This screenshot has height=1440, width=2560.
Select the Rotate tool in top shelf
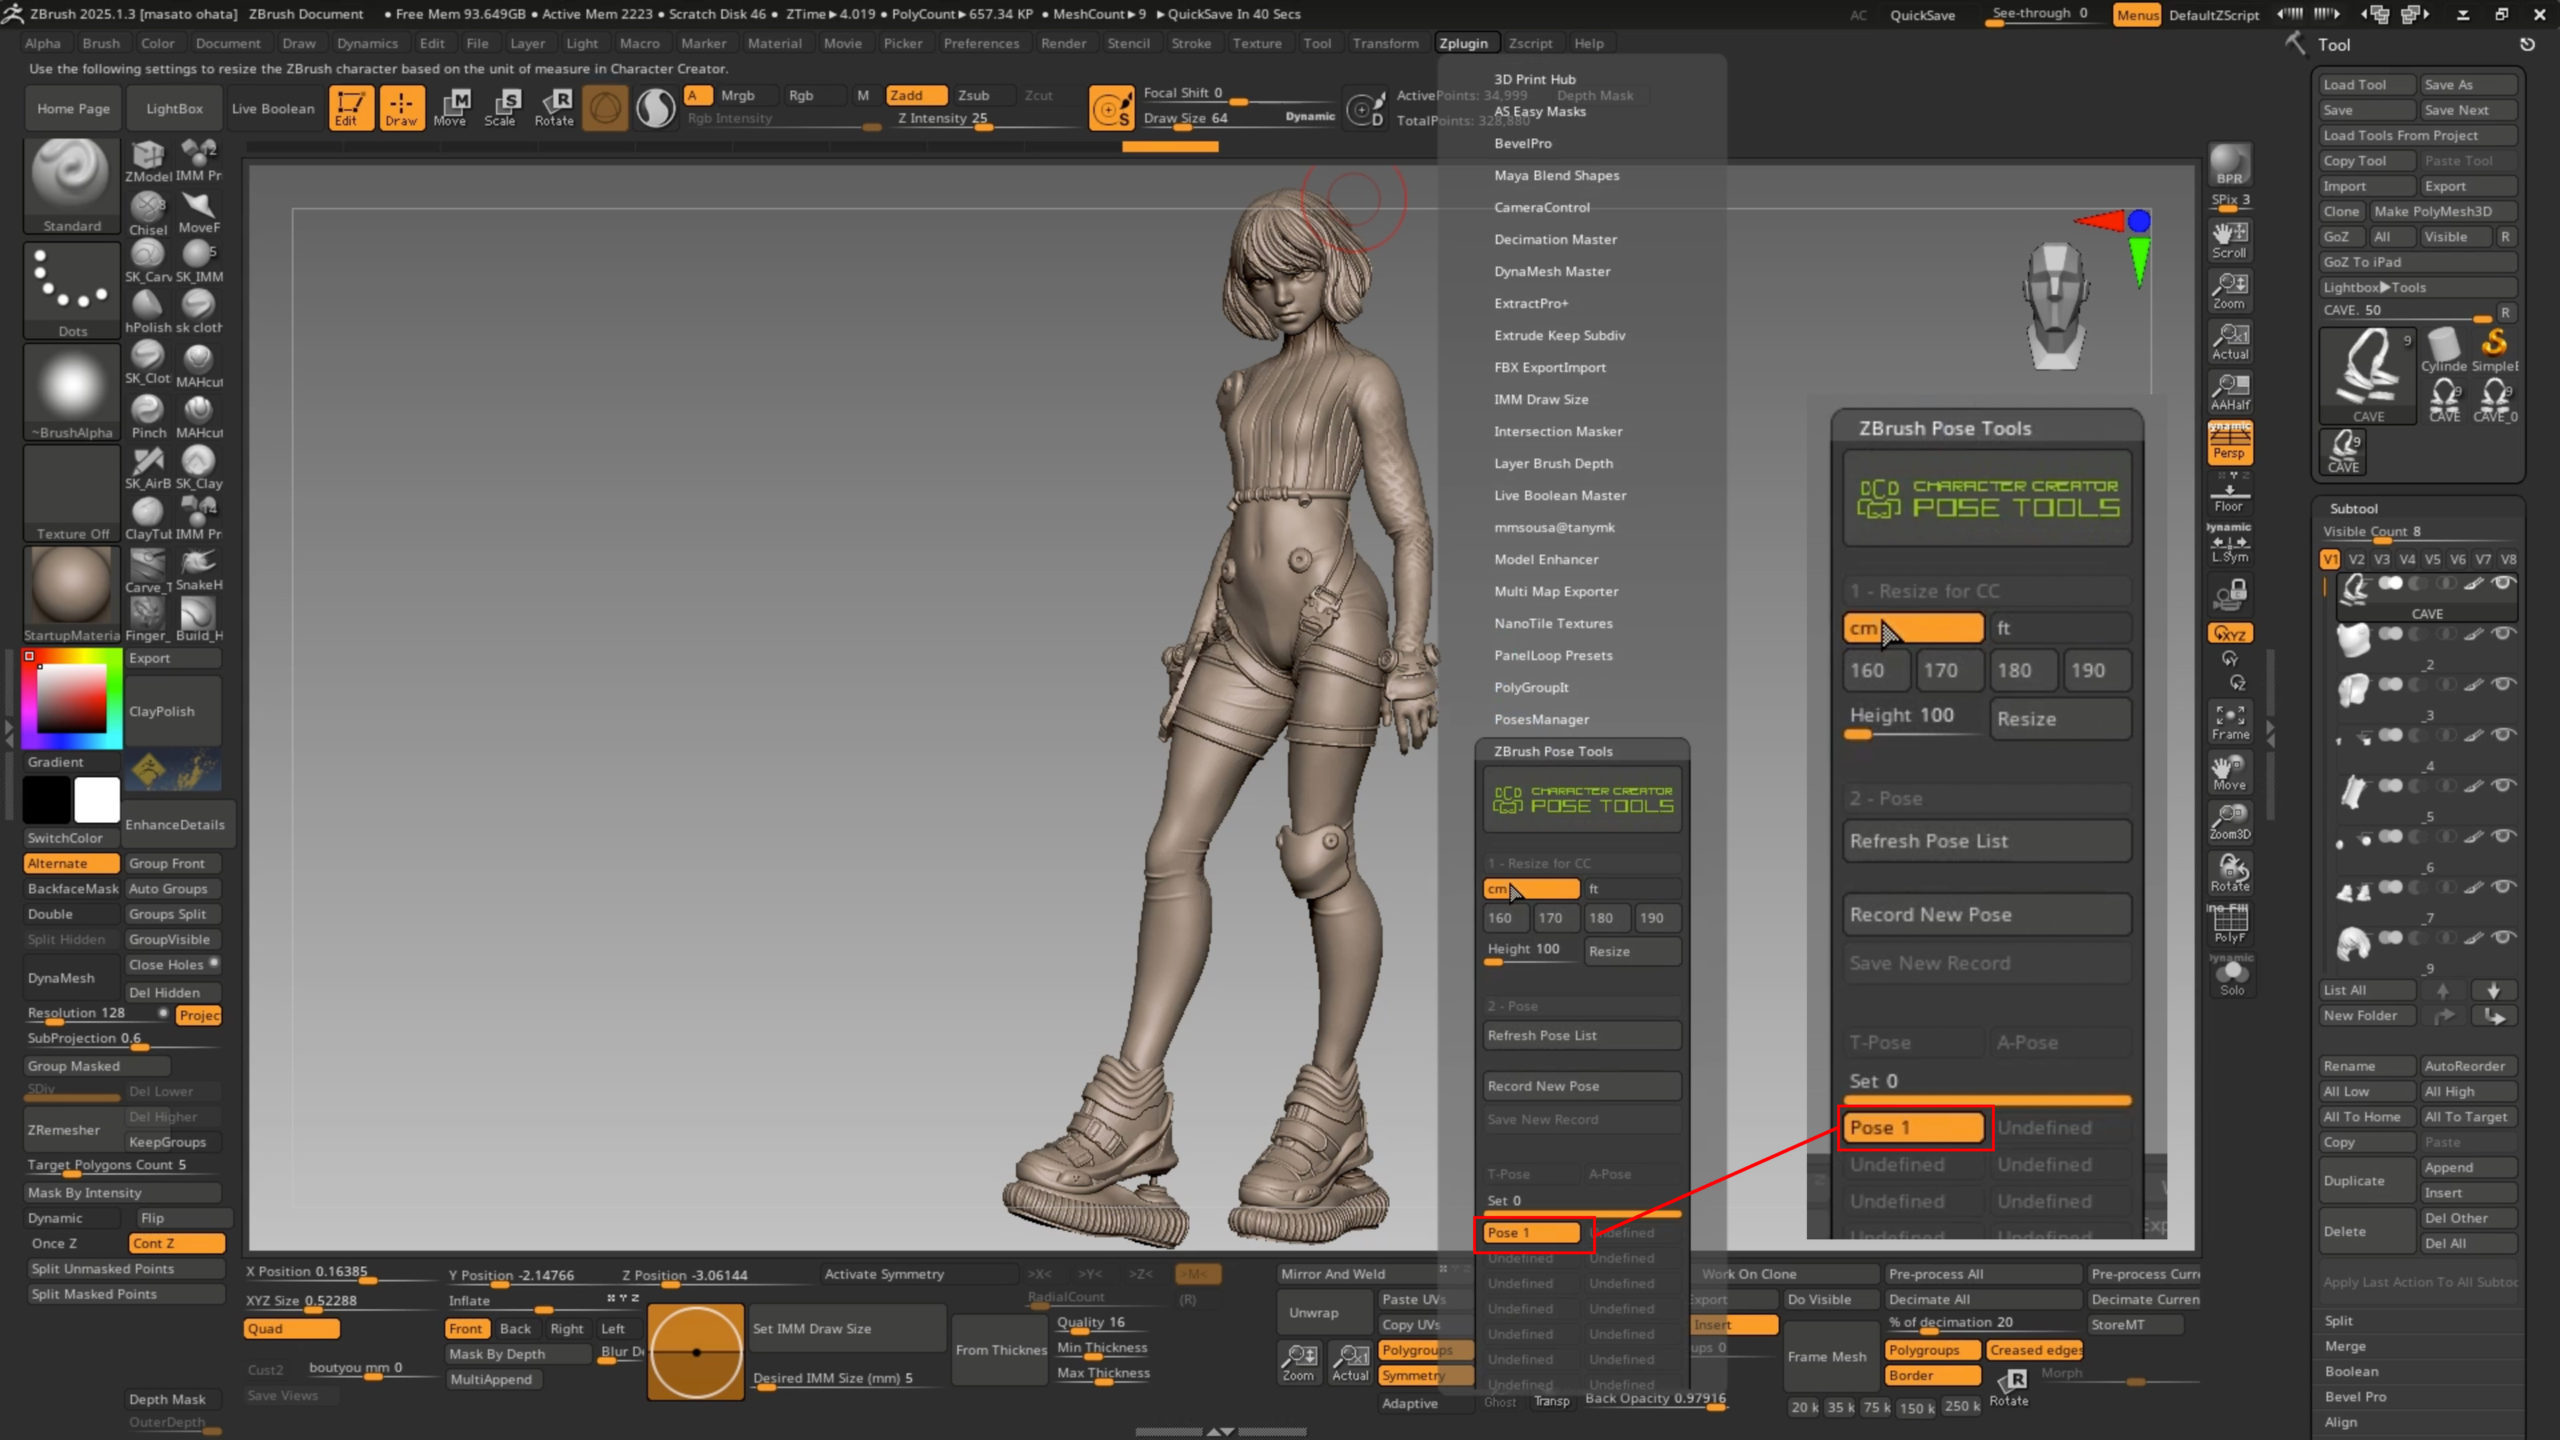(554, 107)
